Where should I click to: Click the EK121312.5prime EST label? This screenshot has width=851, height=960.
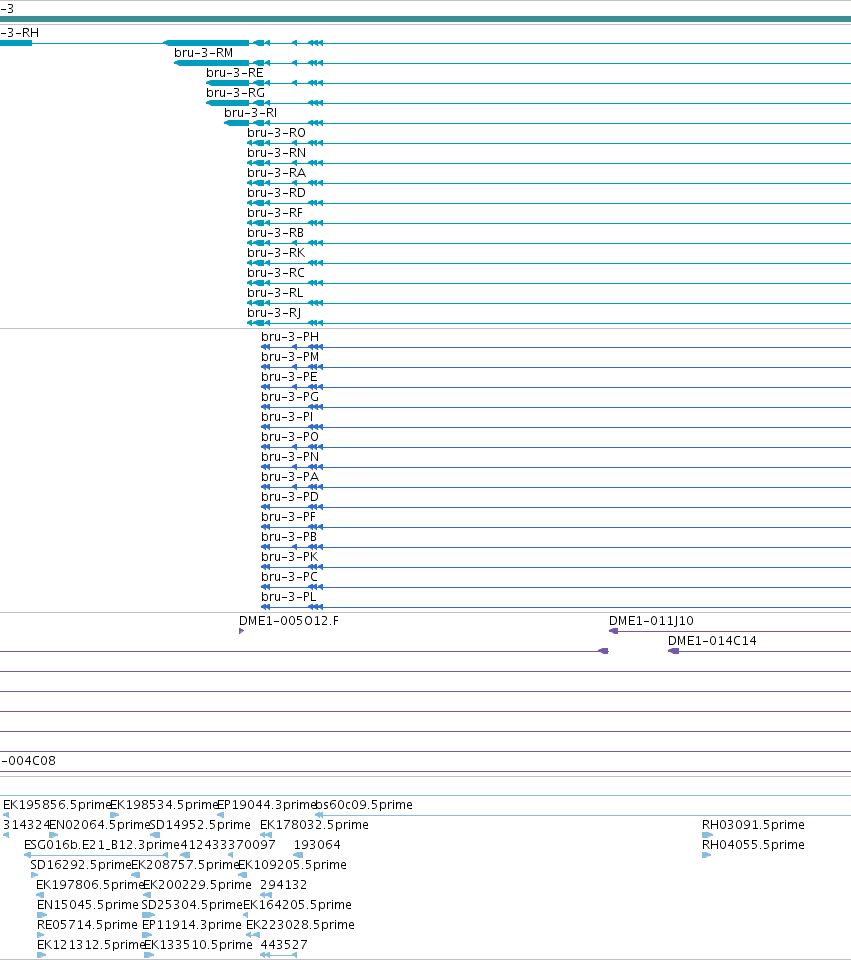click(x=91, y=945)
